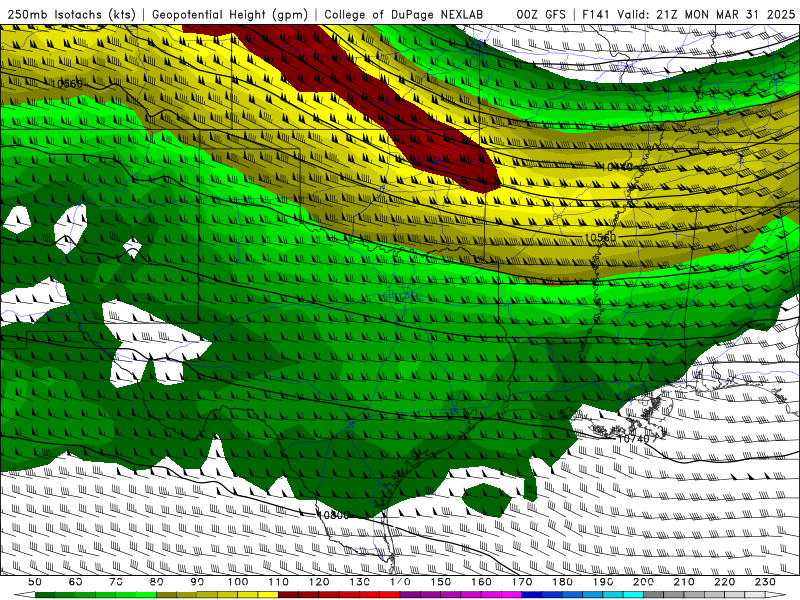
Task: Click the 60 knot label on the color scale
Action: (x=76, y=582)
